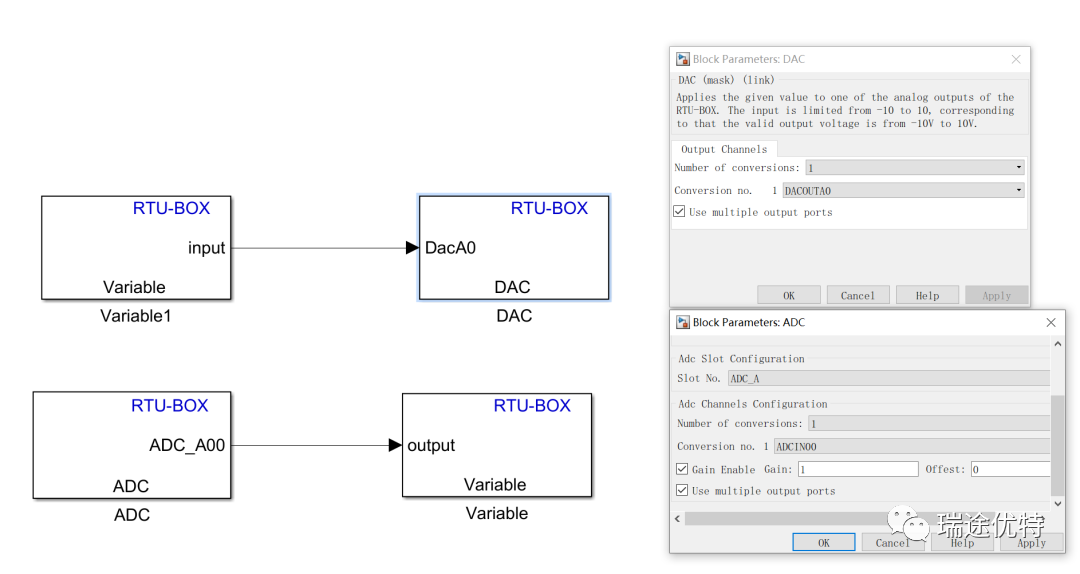Click Apply in the ADC parameters dialog

click(1031, 542)
